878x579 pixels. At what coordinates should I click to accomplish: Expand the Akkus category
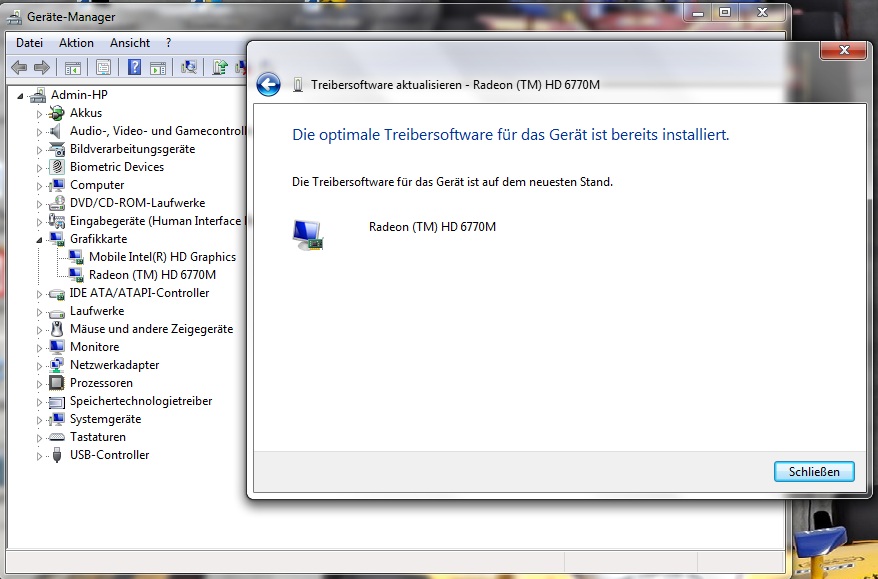(x=39, y=114)
